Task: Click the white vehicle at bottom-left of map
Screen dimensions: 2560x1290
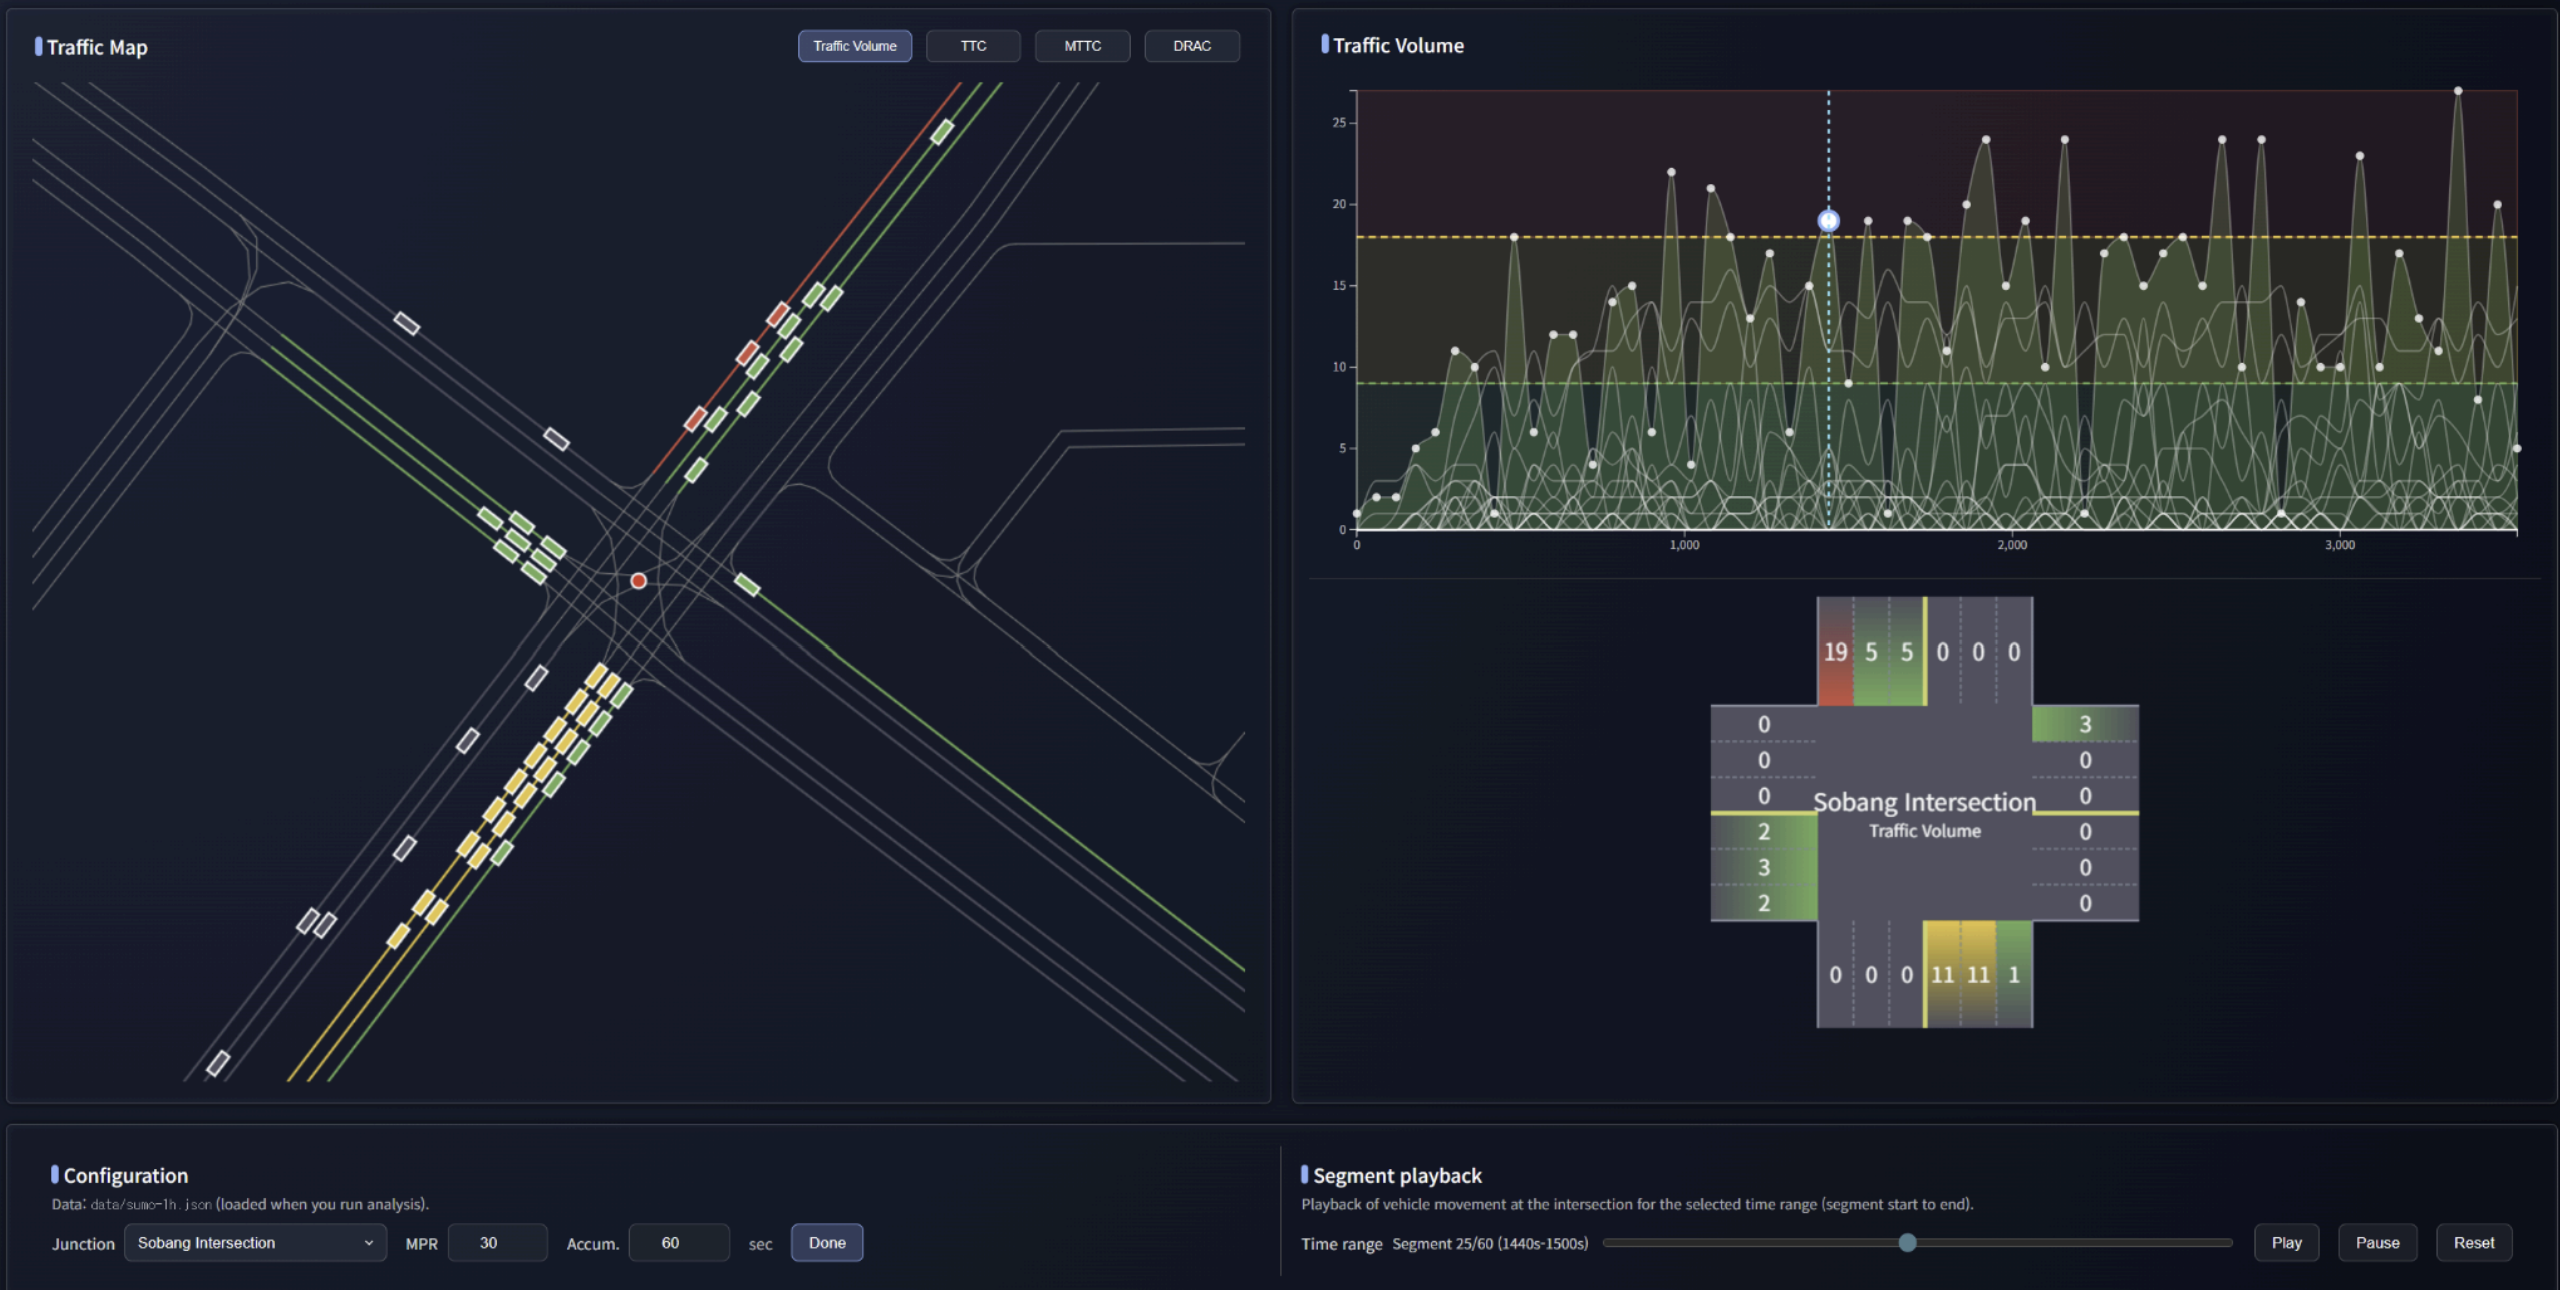Action: pos(218,1063)
